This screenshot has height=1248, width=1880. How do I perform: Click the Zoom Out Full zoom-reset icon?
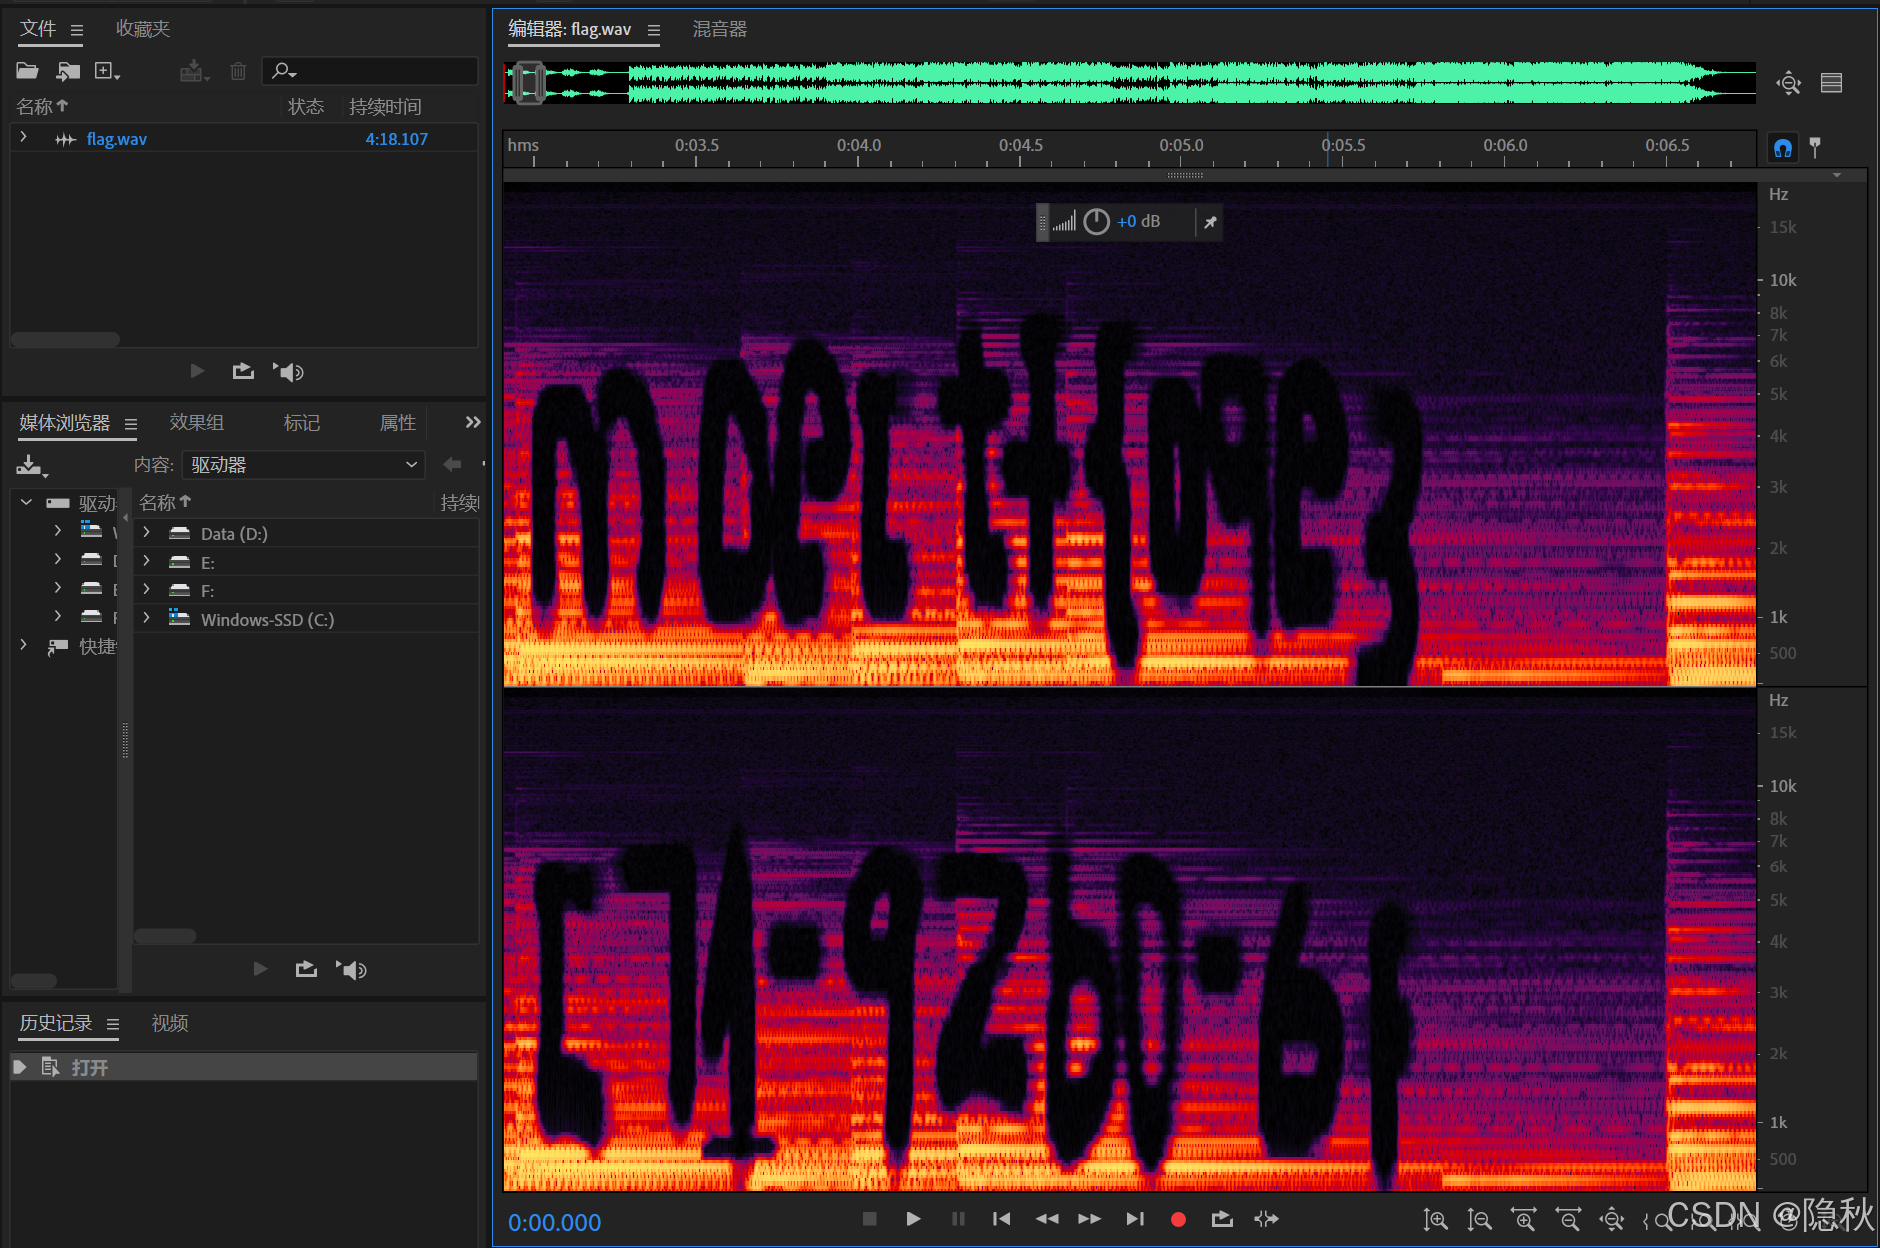coord(1613,1219)
